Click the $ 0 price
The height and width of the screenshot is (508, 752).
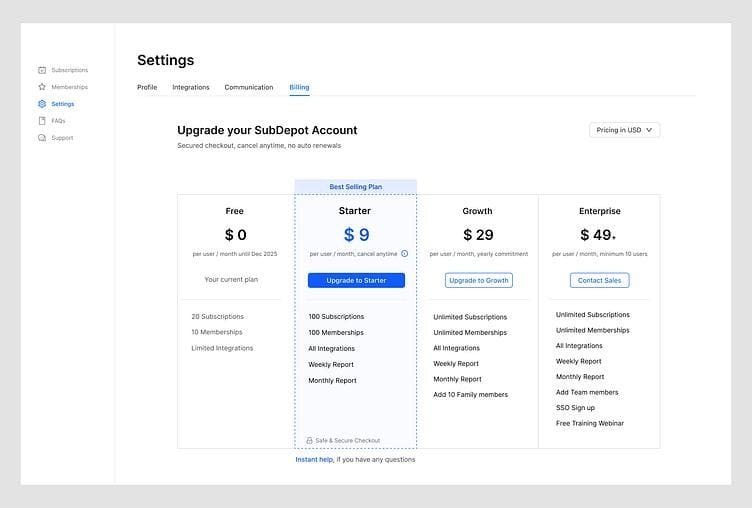point(235,235)
